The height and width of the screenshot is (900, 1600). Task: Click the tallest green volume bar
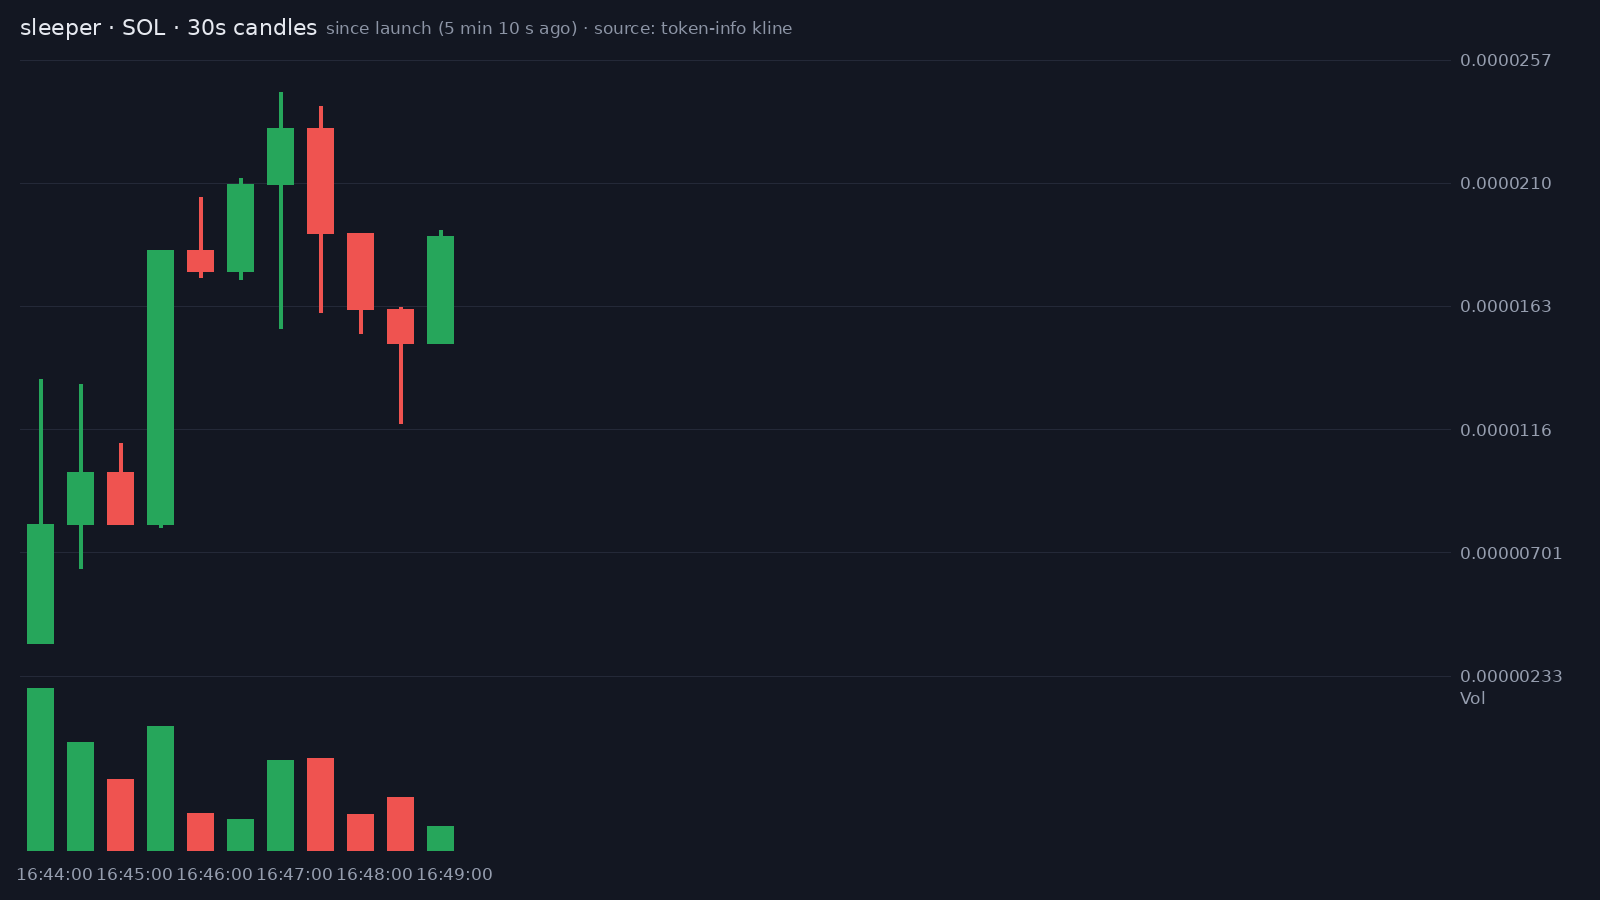click(x=40, y=769)
